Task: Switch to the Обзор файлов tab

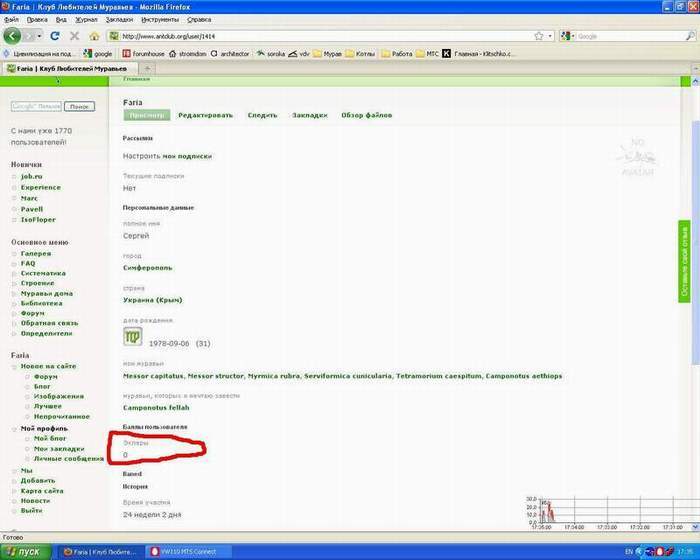Action: pyautogui.click(x=366, y=115)
